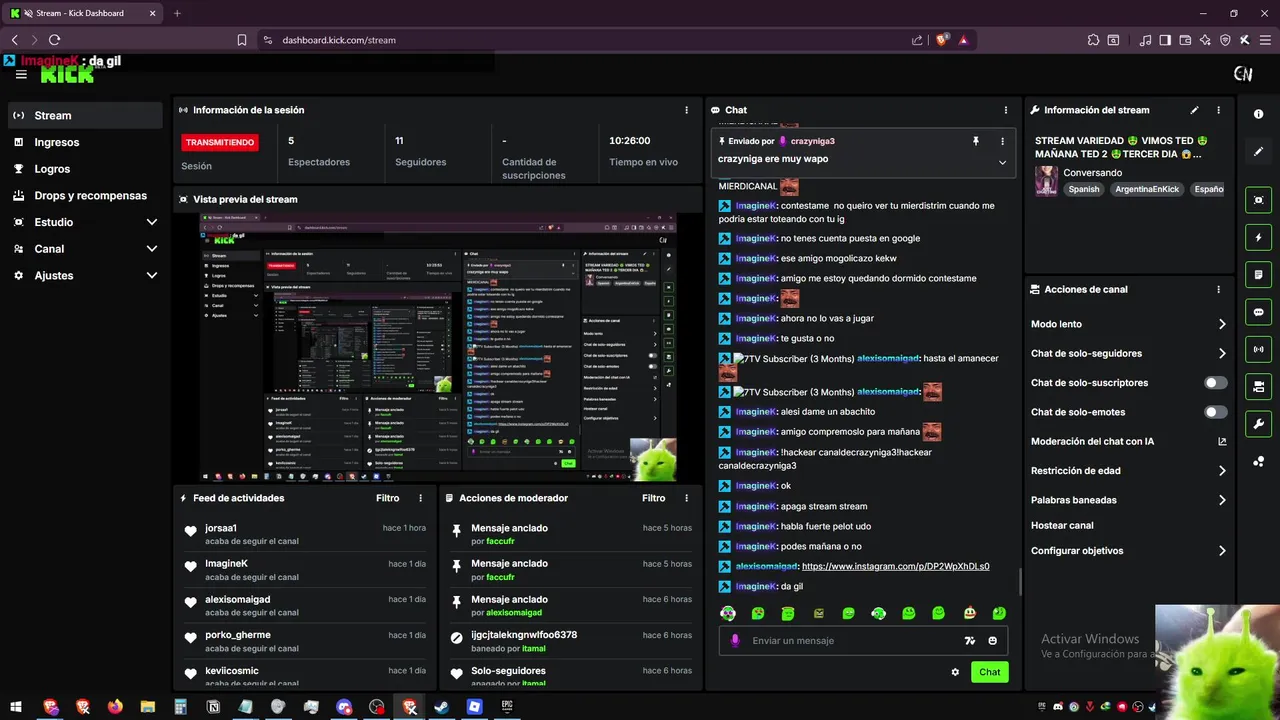
Task: Click the pin icon on the pinned message
Action: coord(976,142)
